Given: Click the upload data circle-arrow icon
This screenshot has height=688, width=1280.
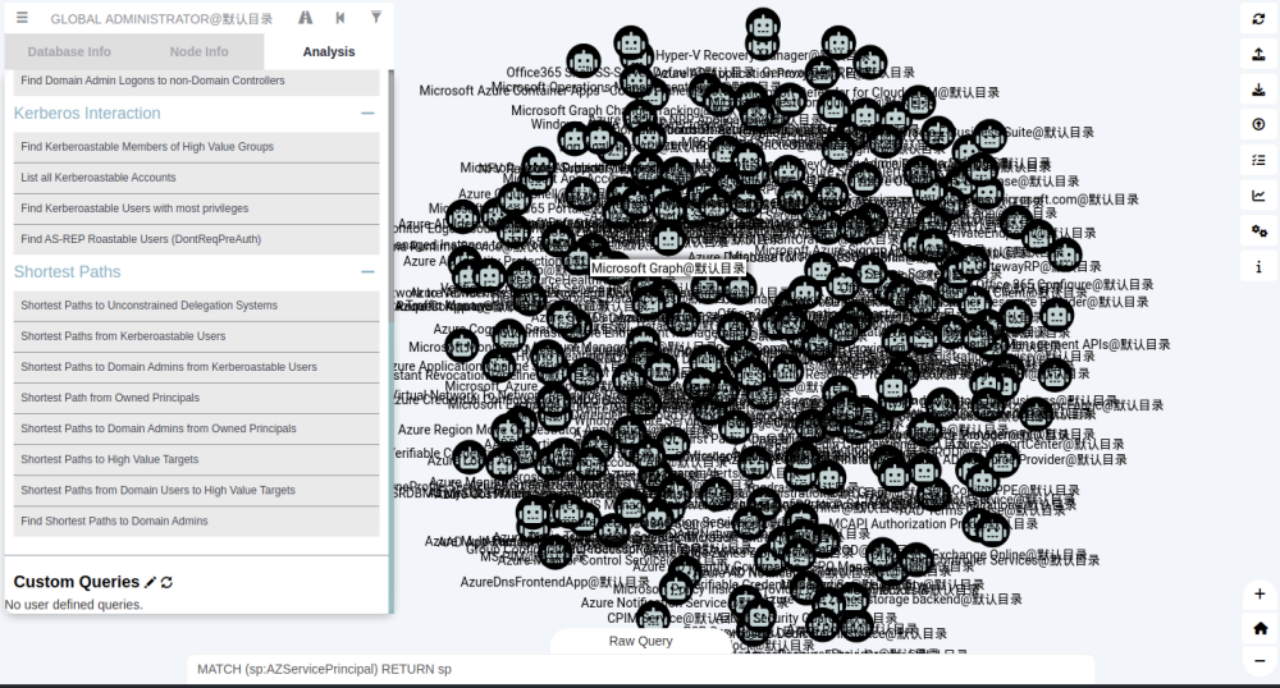Looking at the screenshot, I should [1259, 125].
